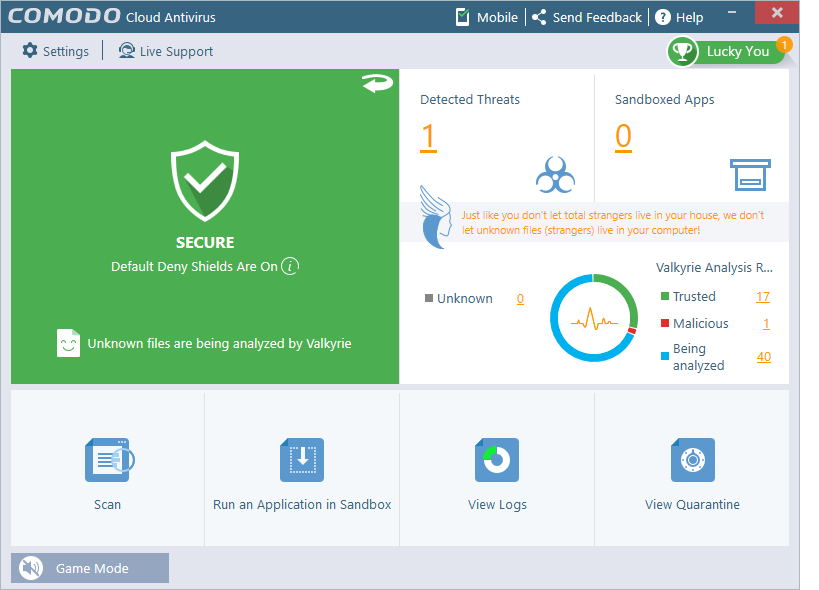The image size is (819, 590).
Task: Click the gray Unknown legend swatch
Action: (429, 298)
